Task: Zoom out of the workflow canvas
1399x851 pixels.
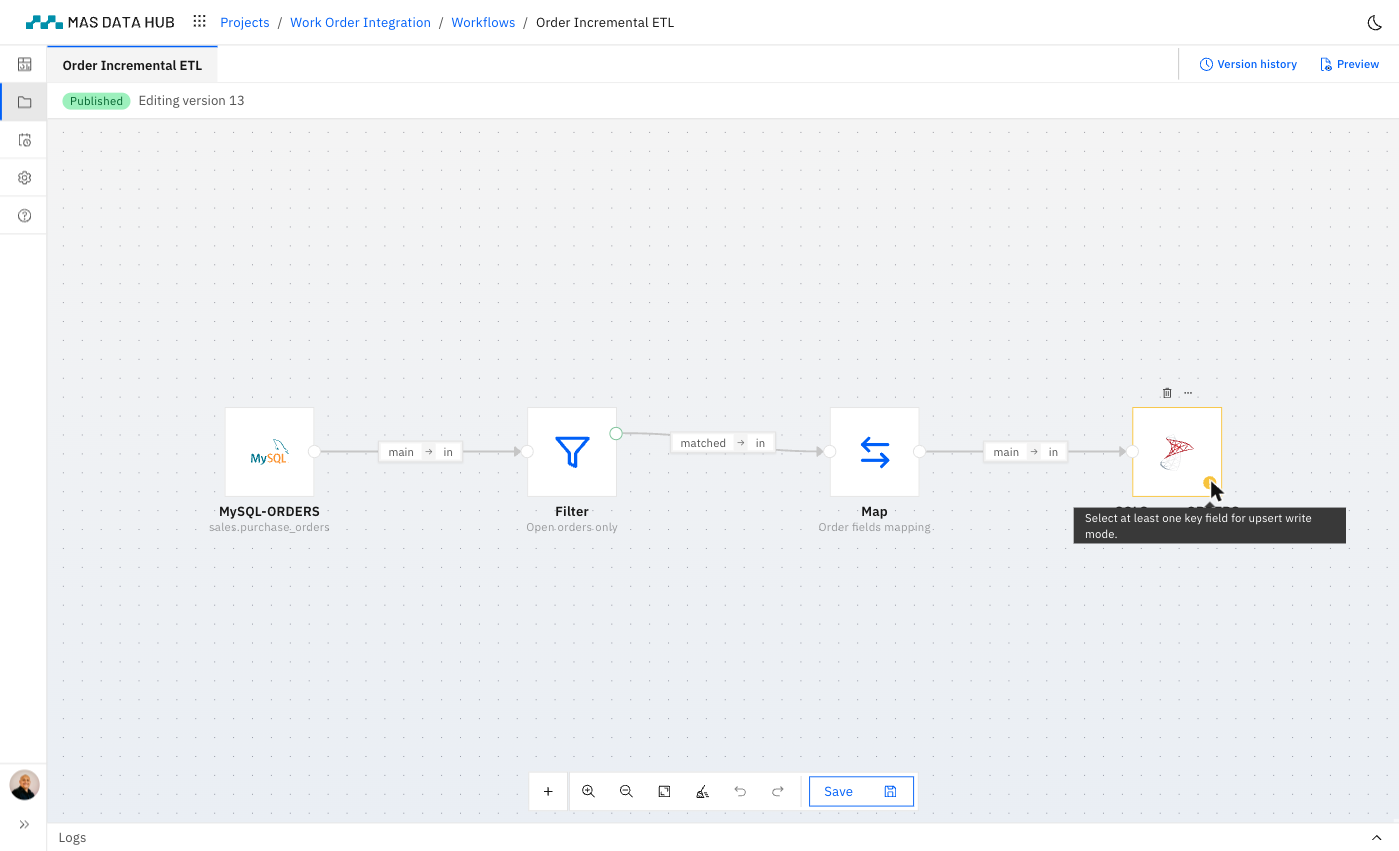Action: (x=626, y=792)
